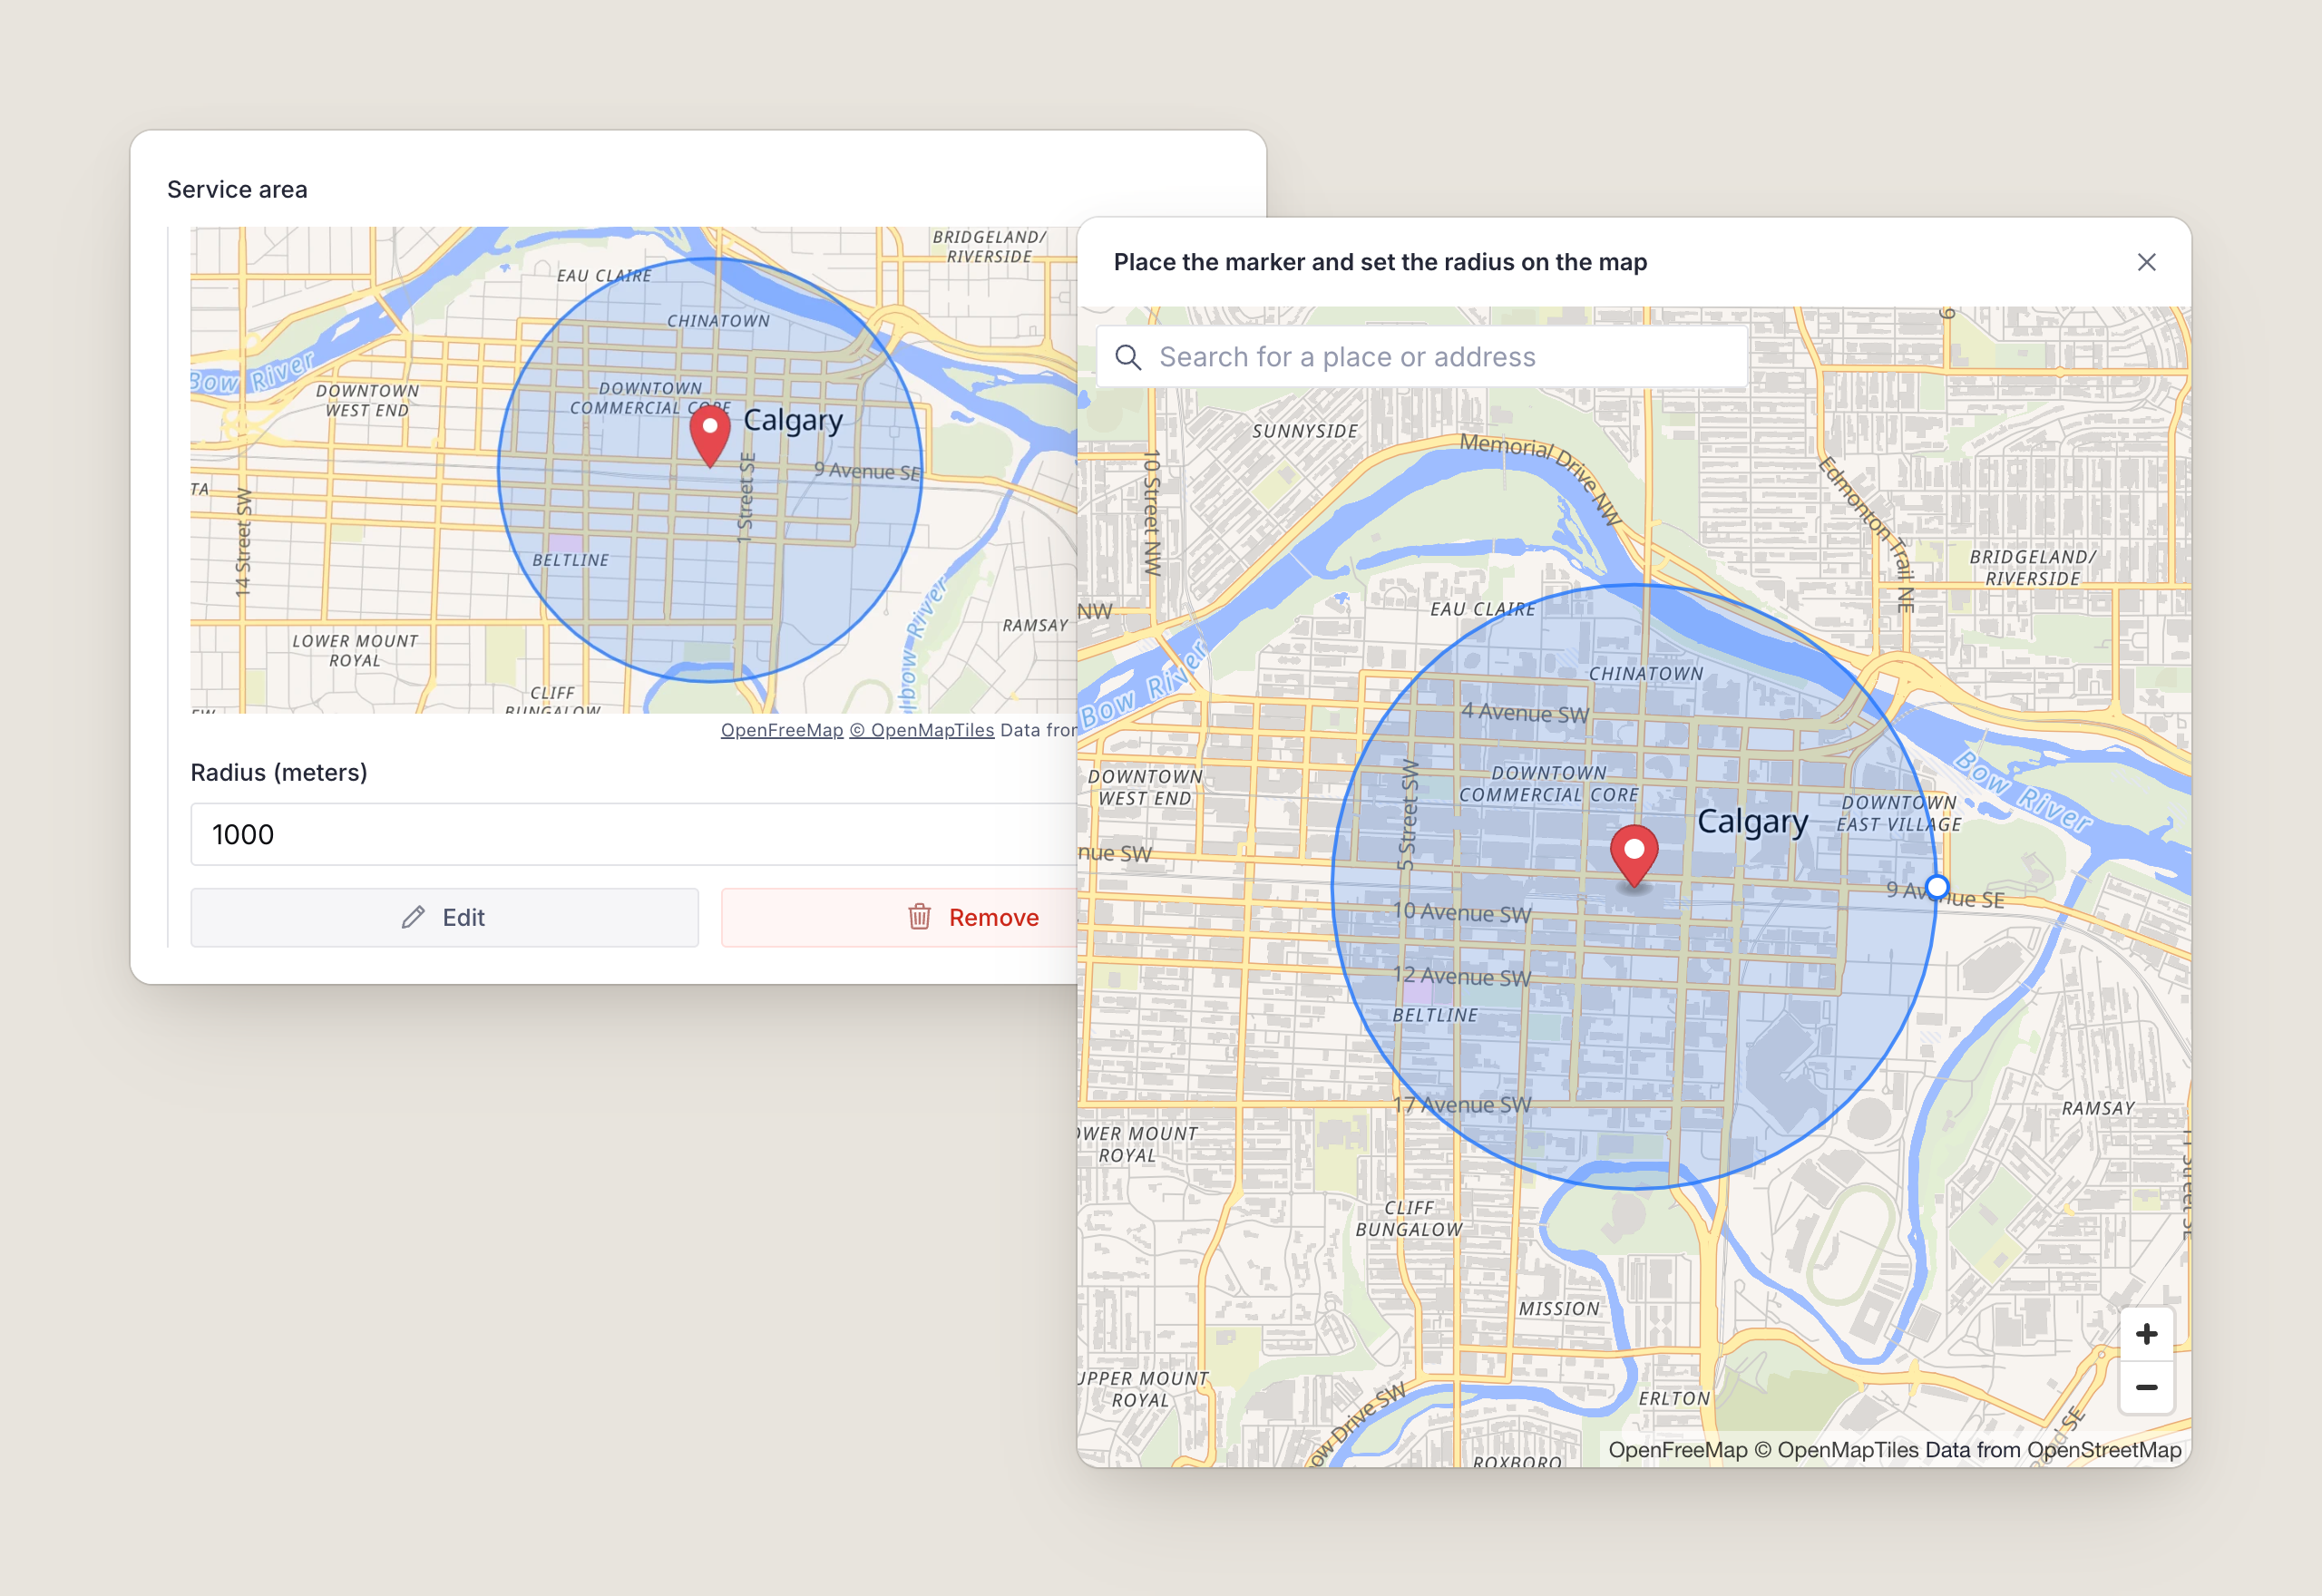This screenshot has width=2322, height=1596.
Task: Click the CLIFF BUNGALOW label in dialog map
Action: click(1409, 1219)
